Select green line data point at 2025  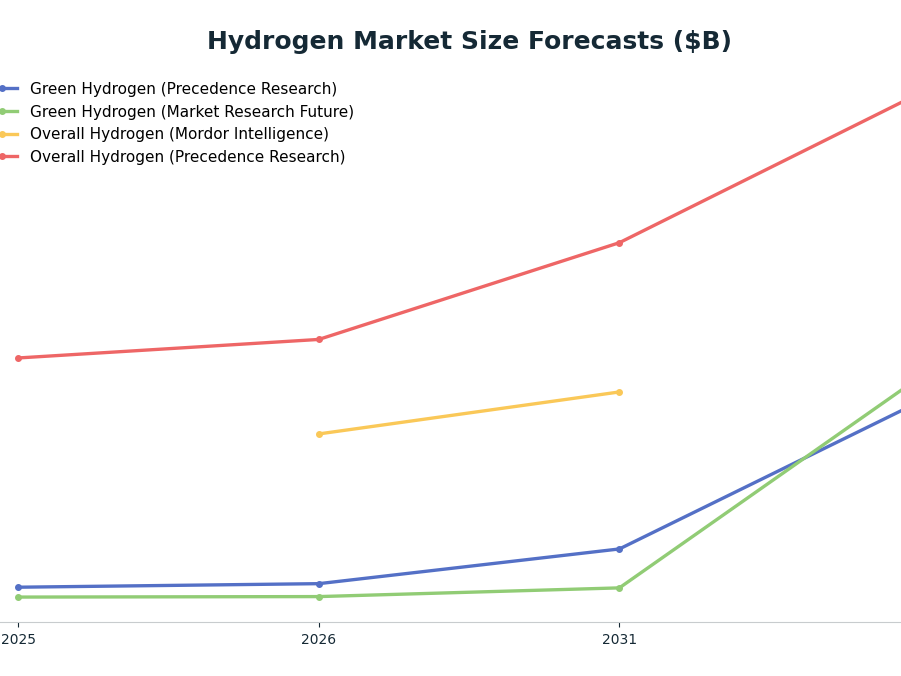click(x=18, y=597)
